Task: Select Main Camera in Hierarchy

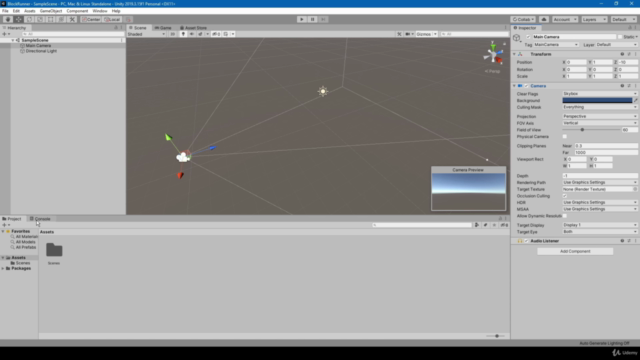Action: [x=38, y=46]
